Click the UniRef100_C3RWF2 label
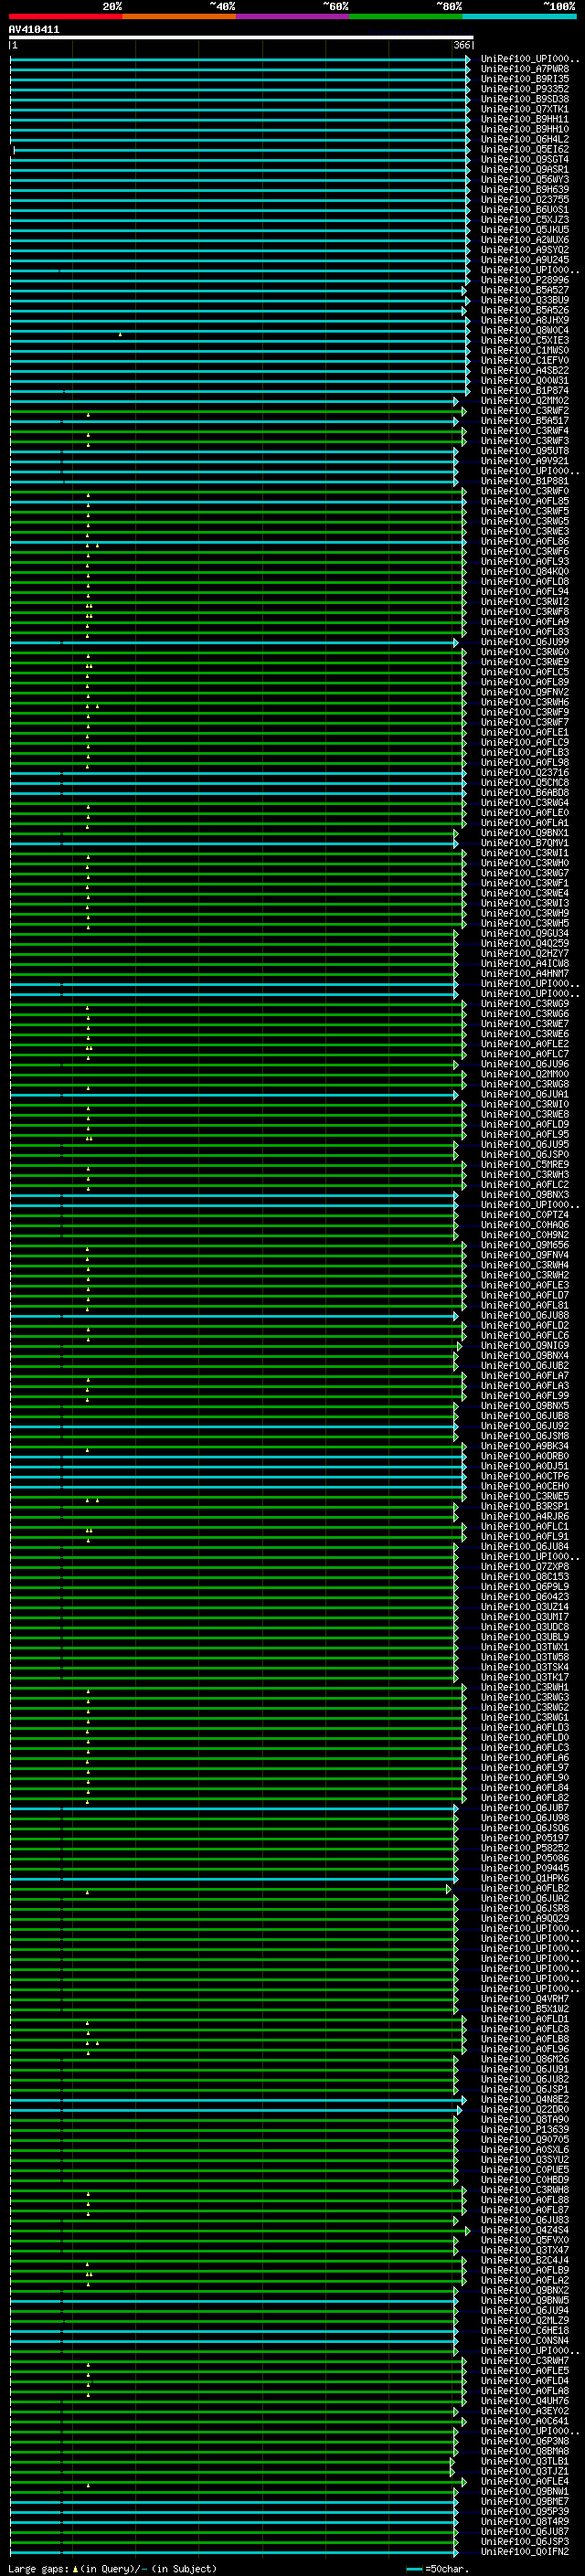The height and width of the screenshot is (2576, 585). (x=525, y=410)
